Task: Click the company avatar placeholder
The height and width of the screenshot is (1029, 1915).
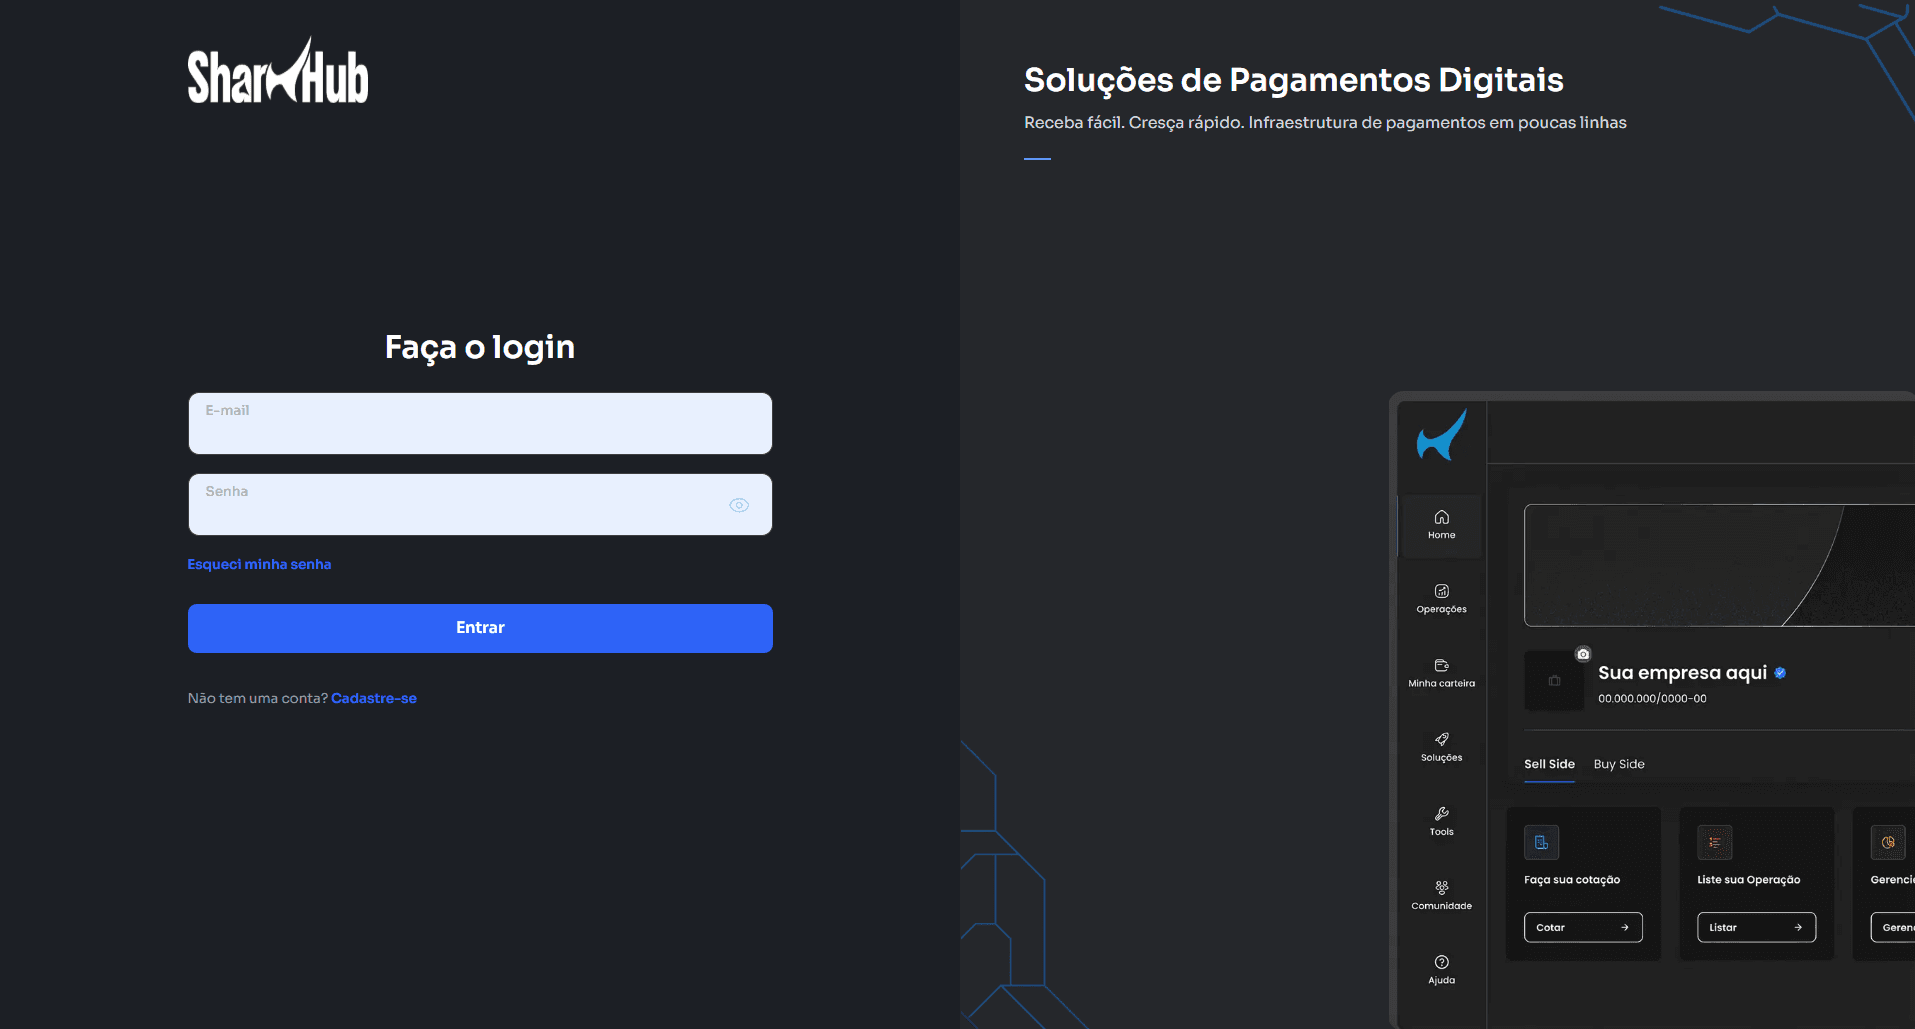Action: coord(1554,681)
